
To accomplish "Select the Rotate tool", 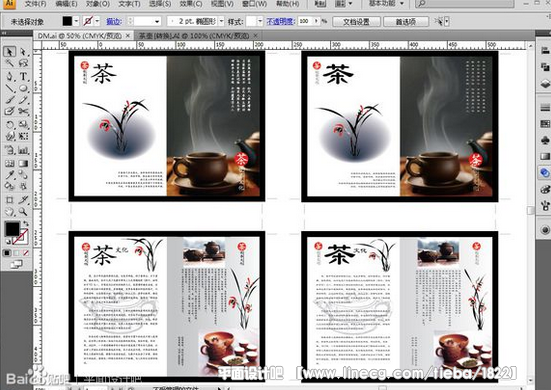I will tap(9, 124).
